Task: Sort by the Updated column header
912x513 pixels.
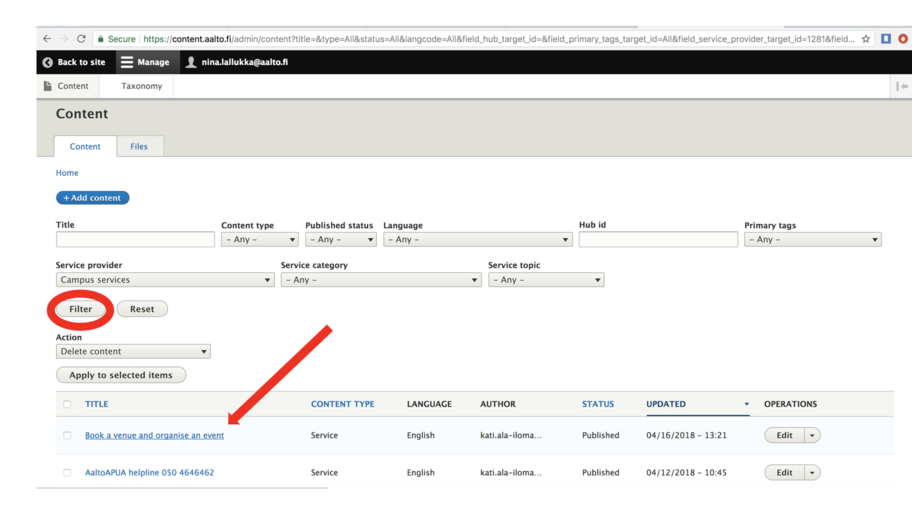Action: pos(666,404)
